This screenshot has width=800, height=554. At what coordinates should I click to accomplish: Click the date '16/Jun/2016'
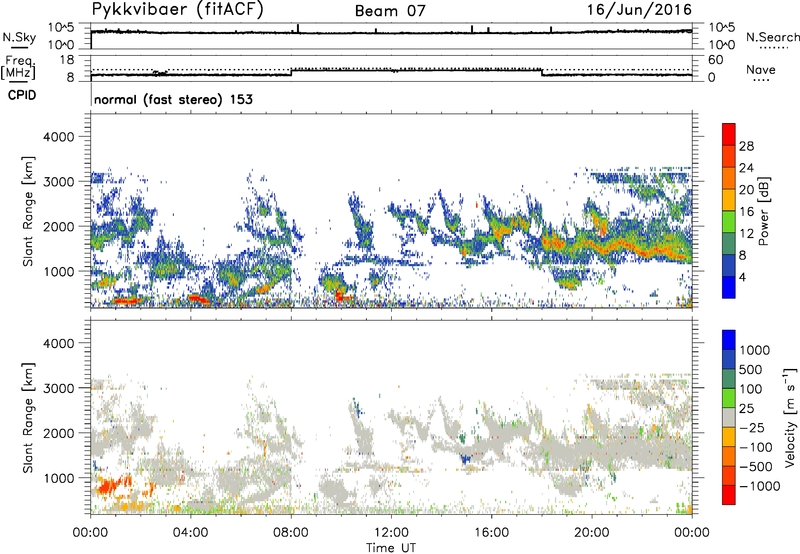pyautogui.click(x=639, y=9)
